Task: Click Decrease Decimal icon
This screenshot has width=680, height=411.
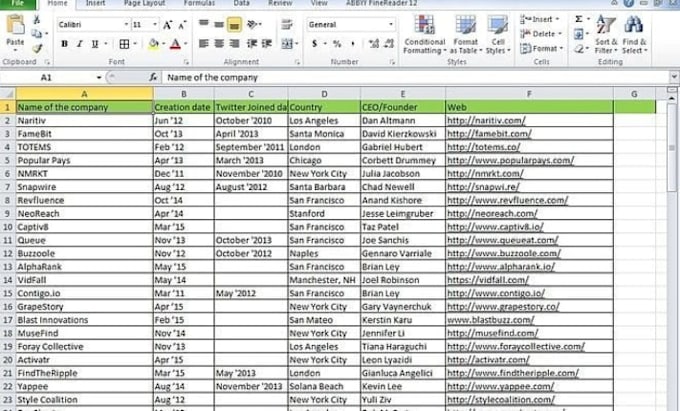Action: pos(389,44)
